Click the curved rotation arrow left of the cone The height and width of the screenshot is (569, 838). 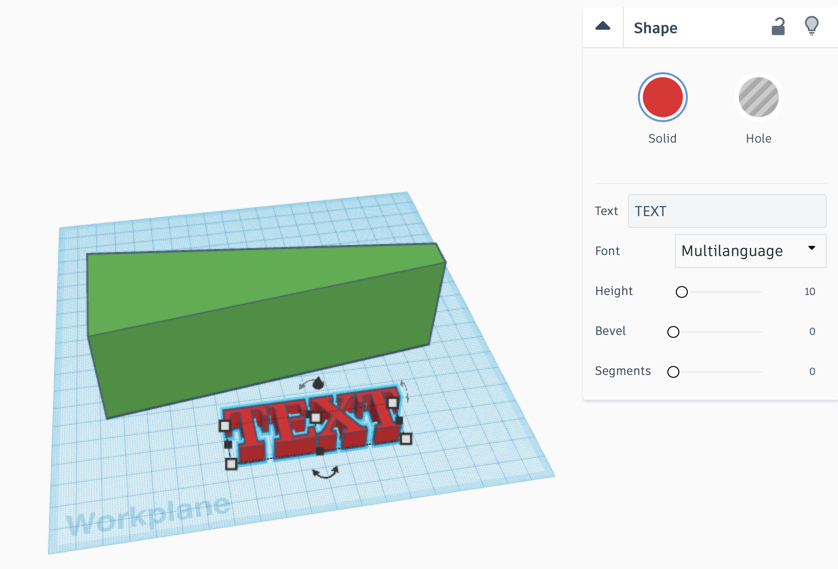304,385
